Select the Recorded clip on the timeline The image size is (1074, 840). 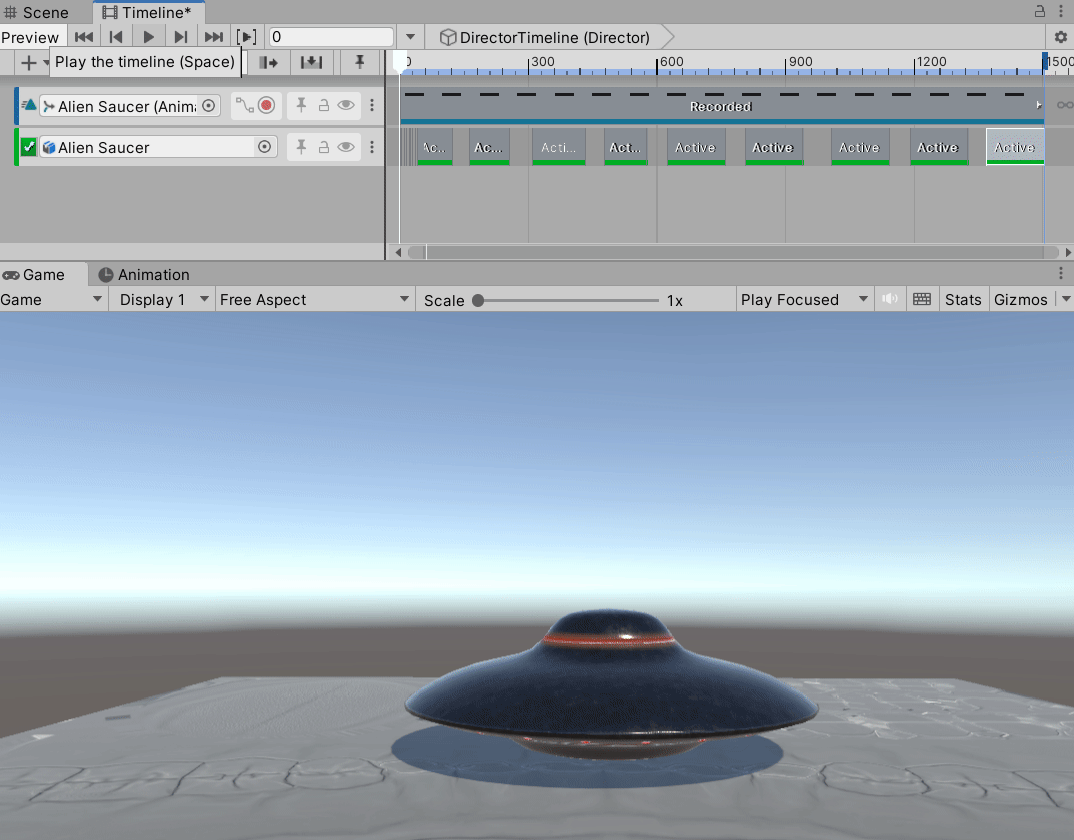click(720, 105)
